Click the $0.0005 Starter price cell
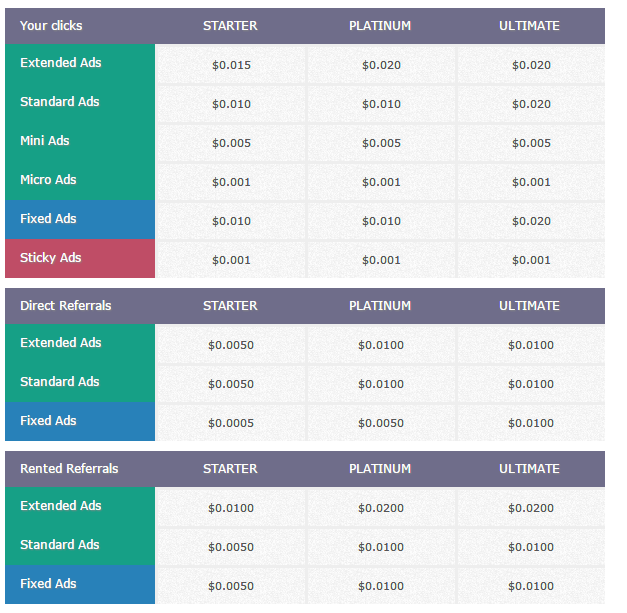 coord(231,423)
